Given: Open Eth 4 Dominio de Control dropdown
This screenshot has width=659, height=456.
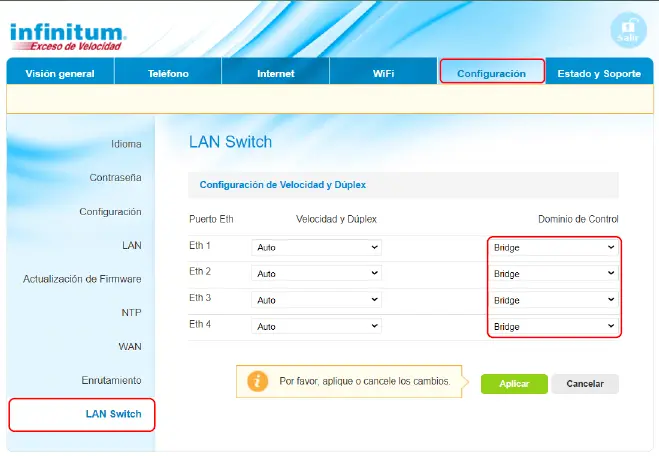Looking at the screenshot, I should tap(553, 326).
